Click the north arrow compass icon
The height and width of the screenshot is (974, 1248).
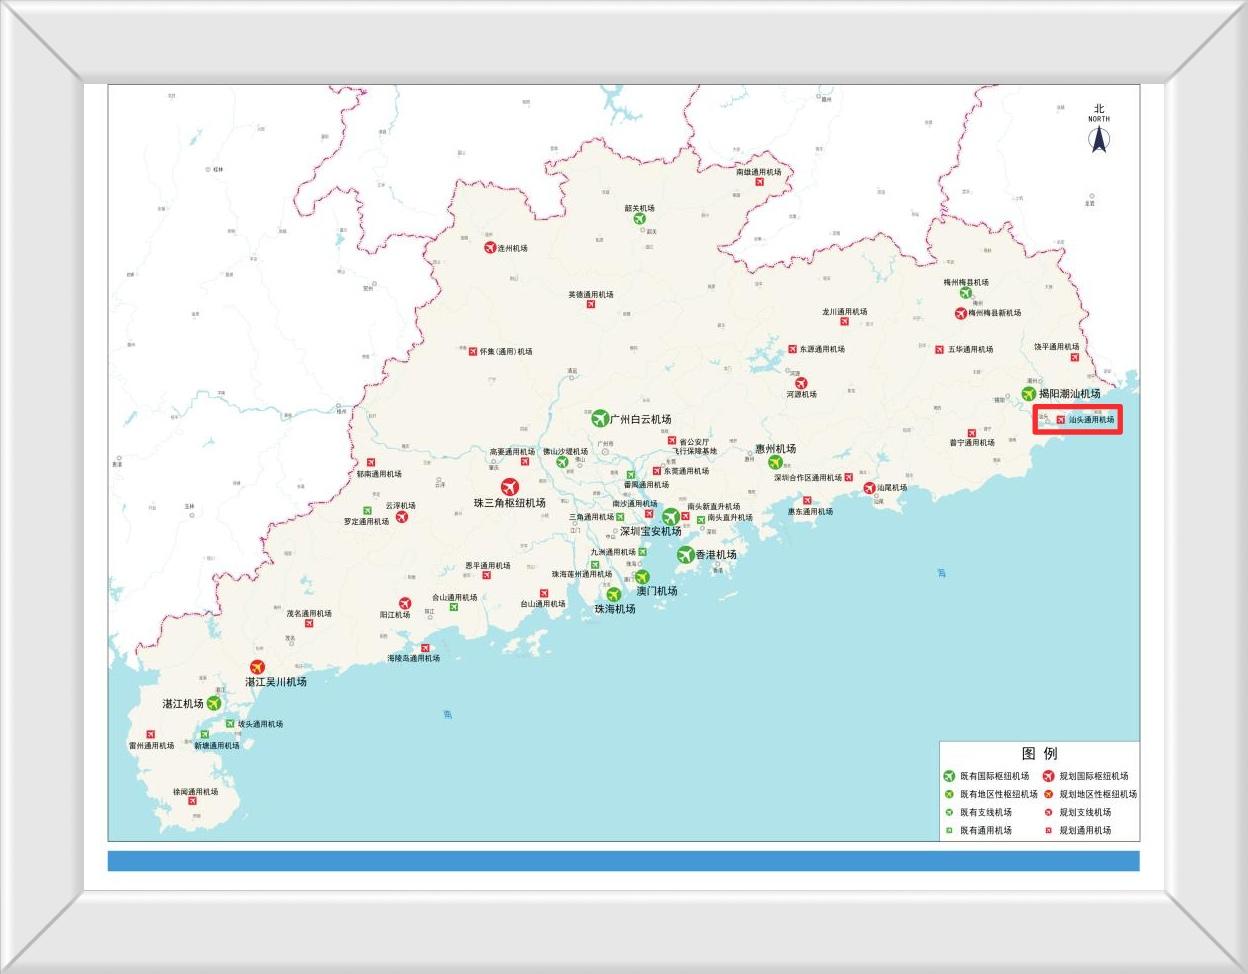click(1099, 140)
